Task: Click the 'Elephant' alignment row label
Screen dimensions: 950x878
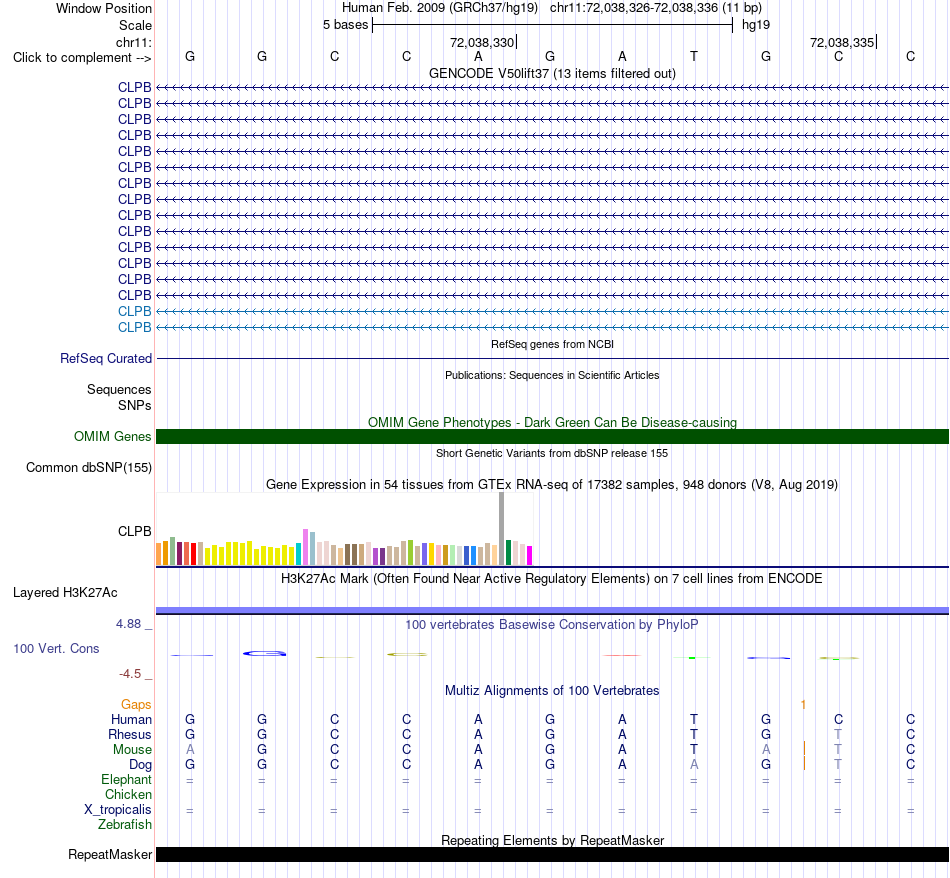Action: coord(126,780)
